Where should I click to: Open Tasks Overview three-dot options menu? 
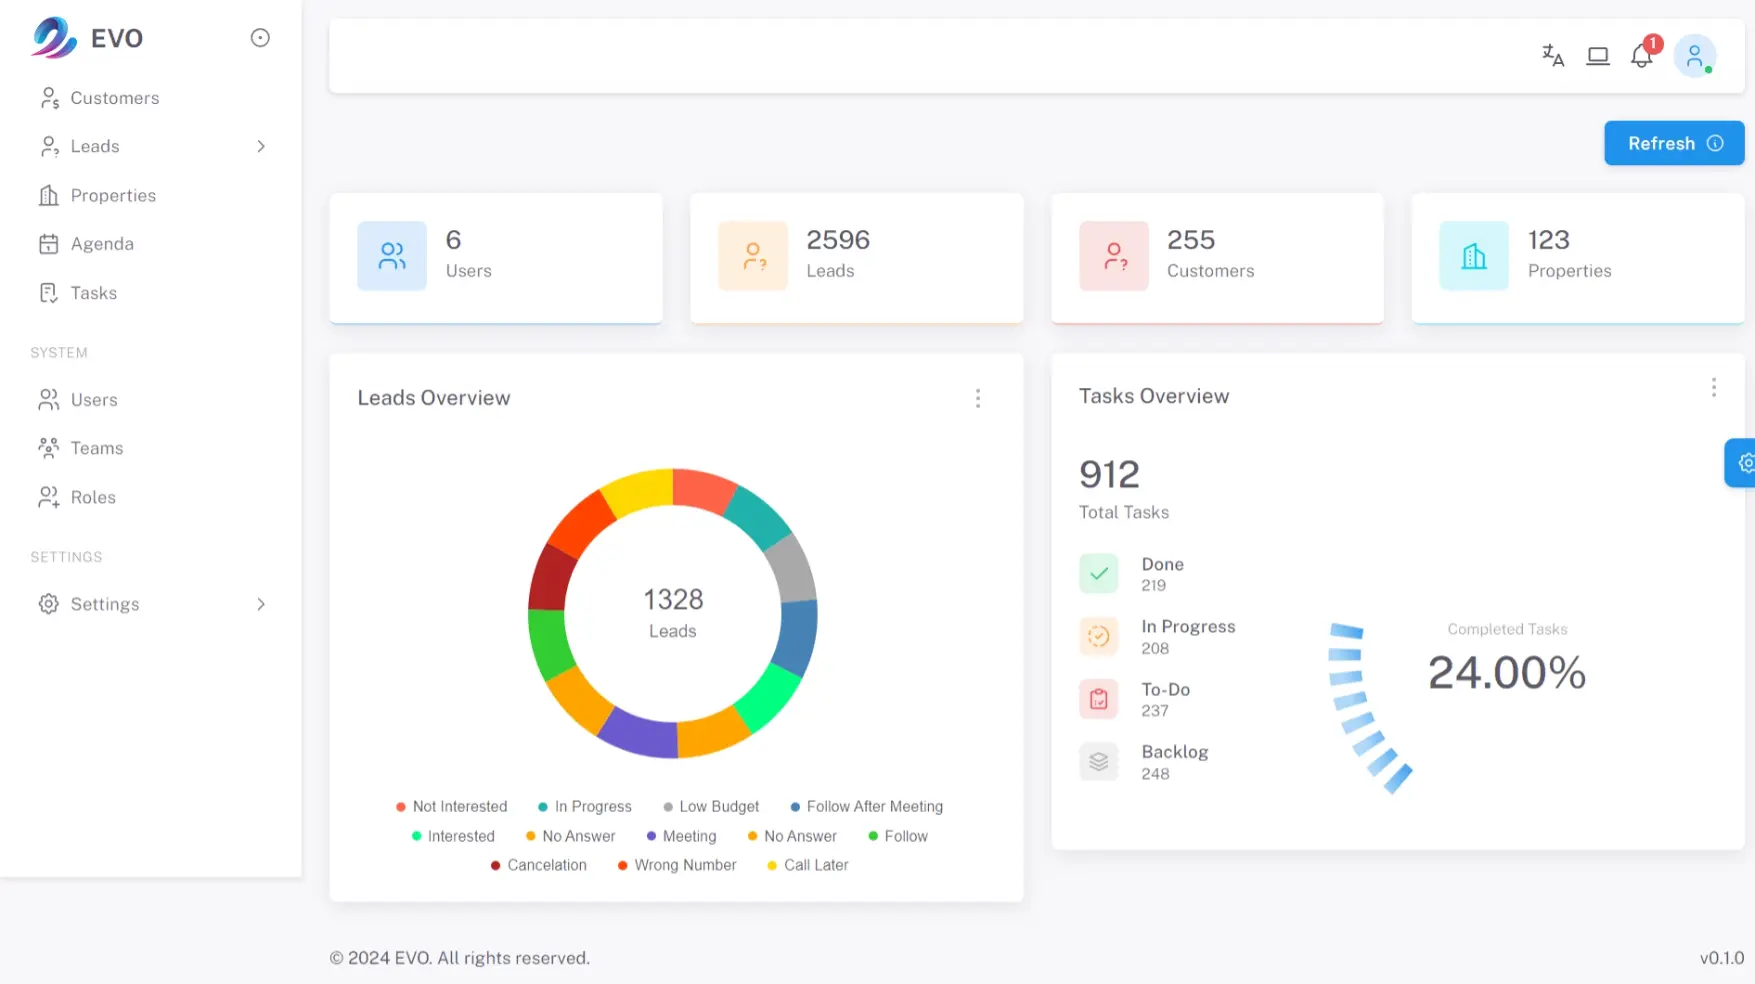click(1714, 387)
